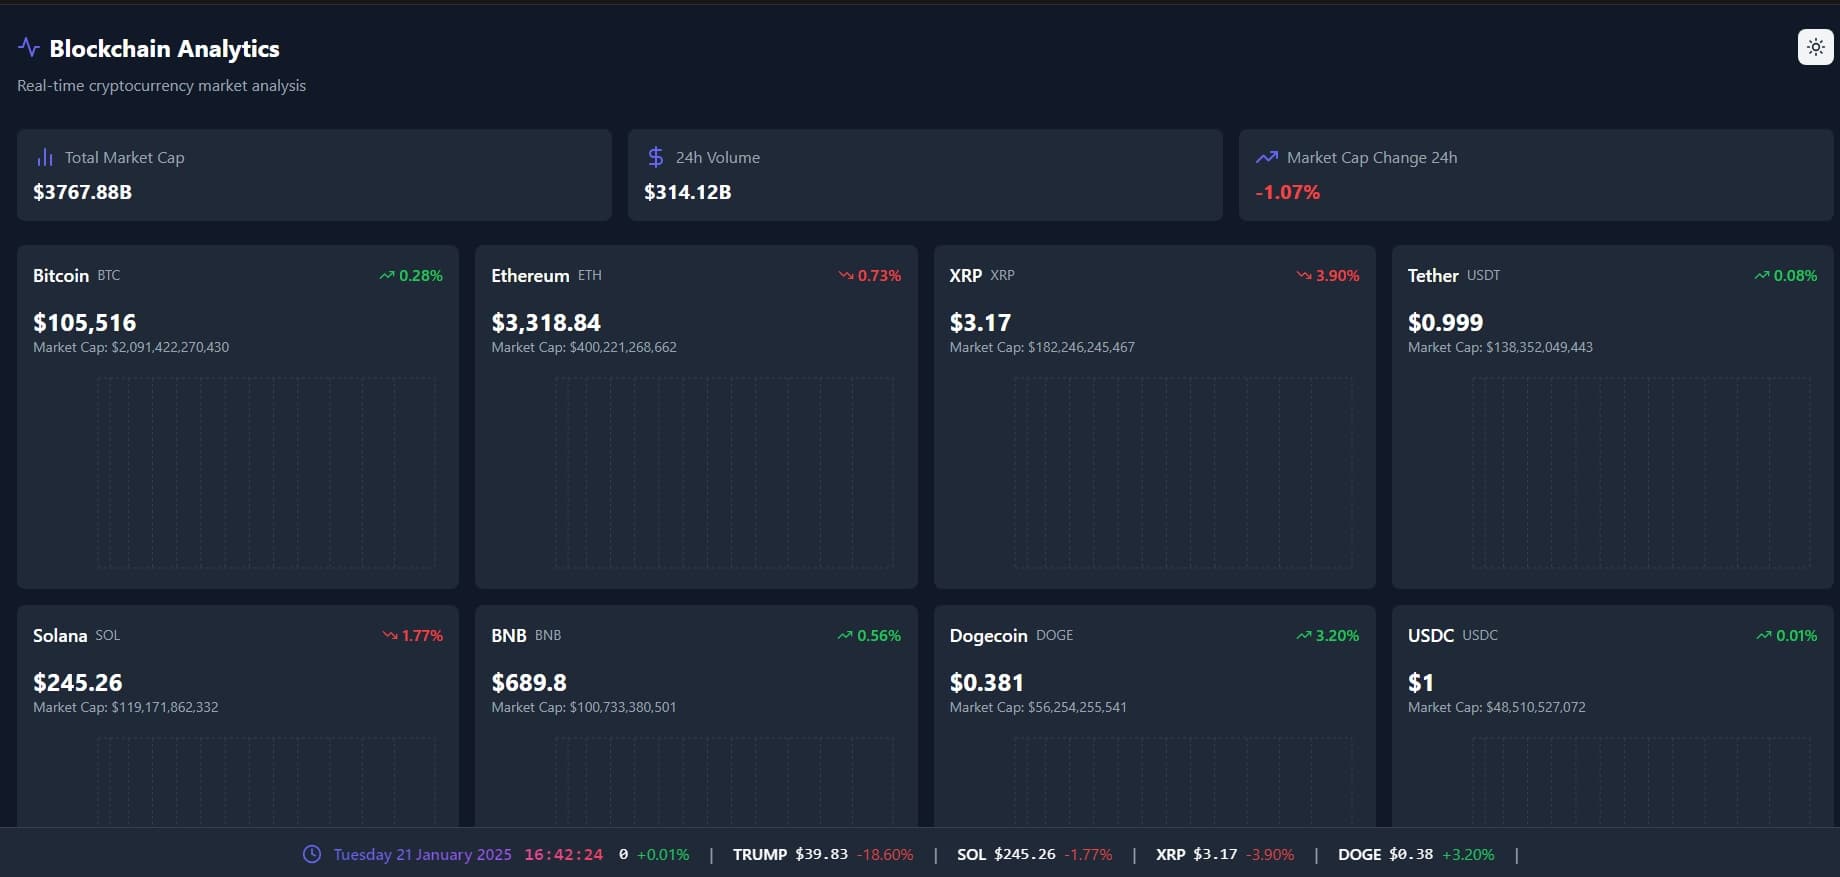Toggle the light/dark theme sun button

tap(1815, 47)
